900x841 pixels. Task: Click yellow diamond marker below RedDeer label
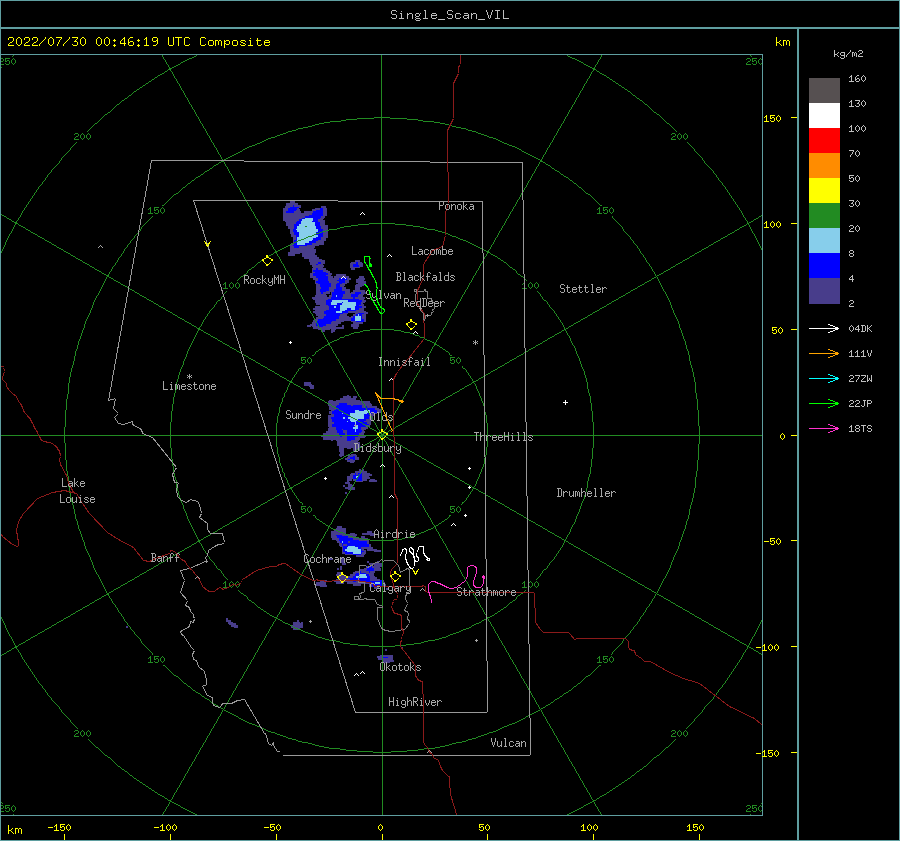point(411,325)
